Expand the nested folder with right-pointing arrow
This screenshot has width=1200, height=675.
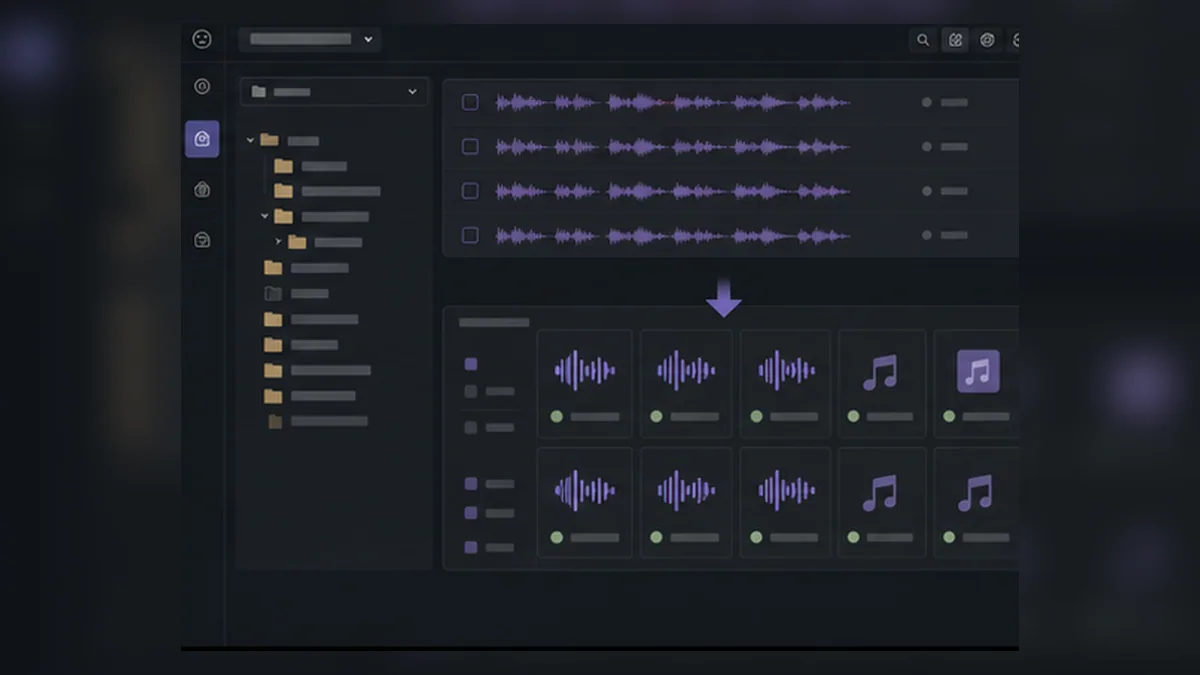279,242
